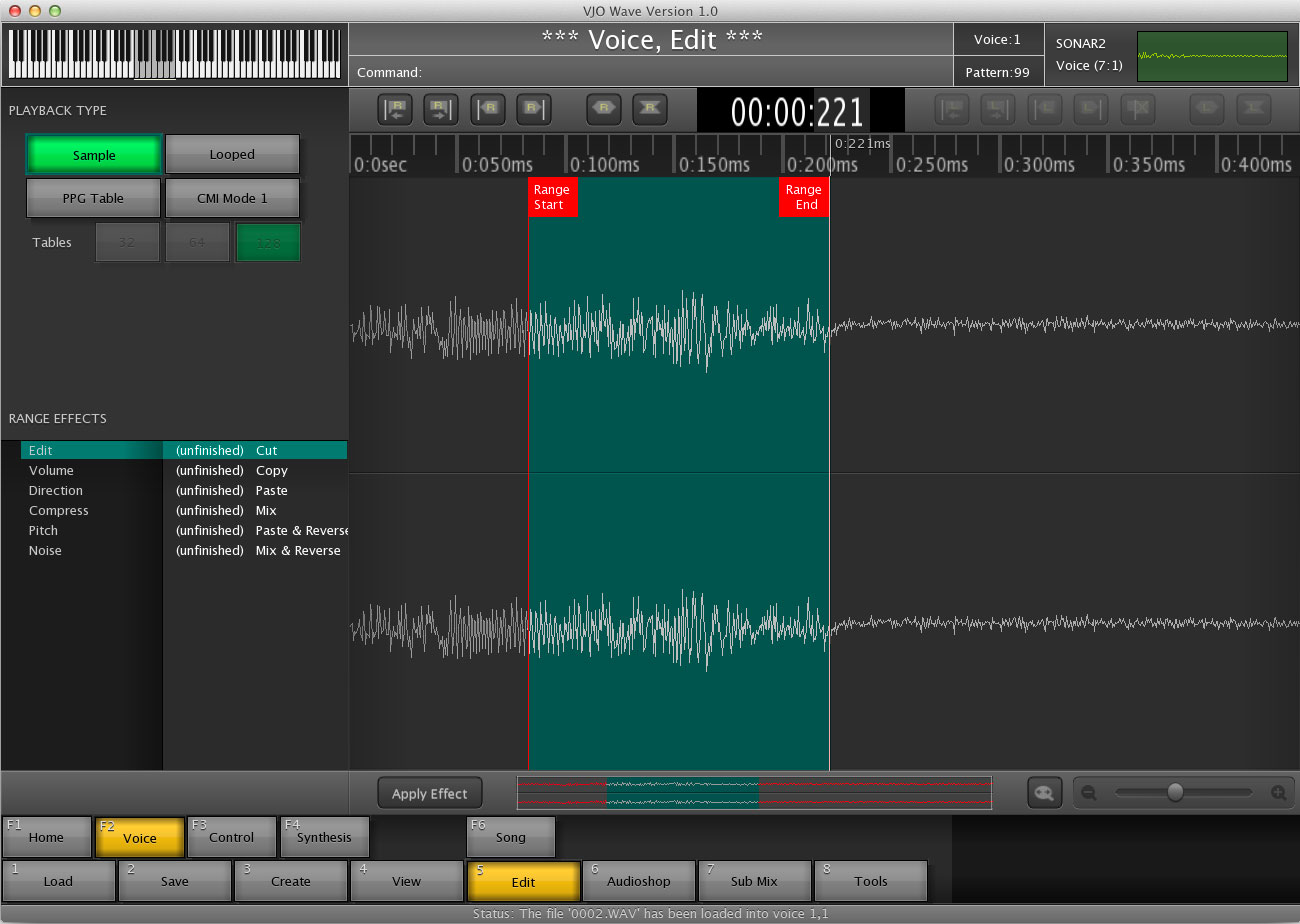
Task: Select Edit in the range effects list
Action: pyautogui.click(x=91, y=450)
